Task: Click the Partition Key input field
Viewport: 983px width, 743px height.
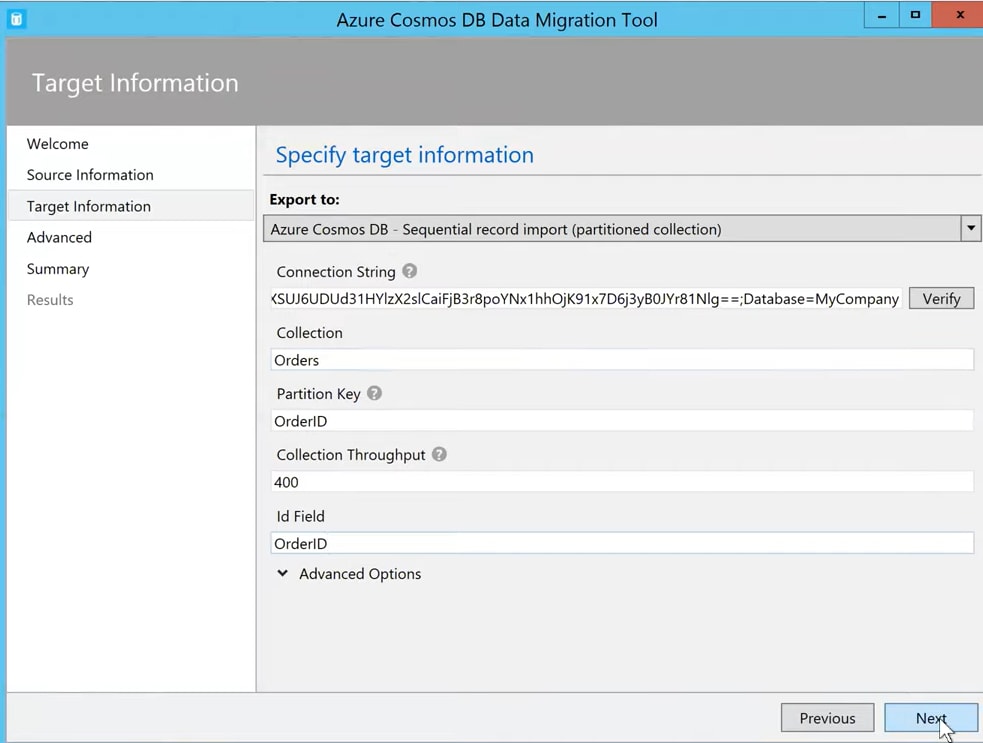Action: coord(622,421)
